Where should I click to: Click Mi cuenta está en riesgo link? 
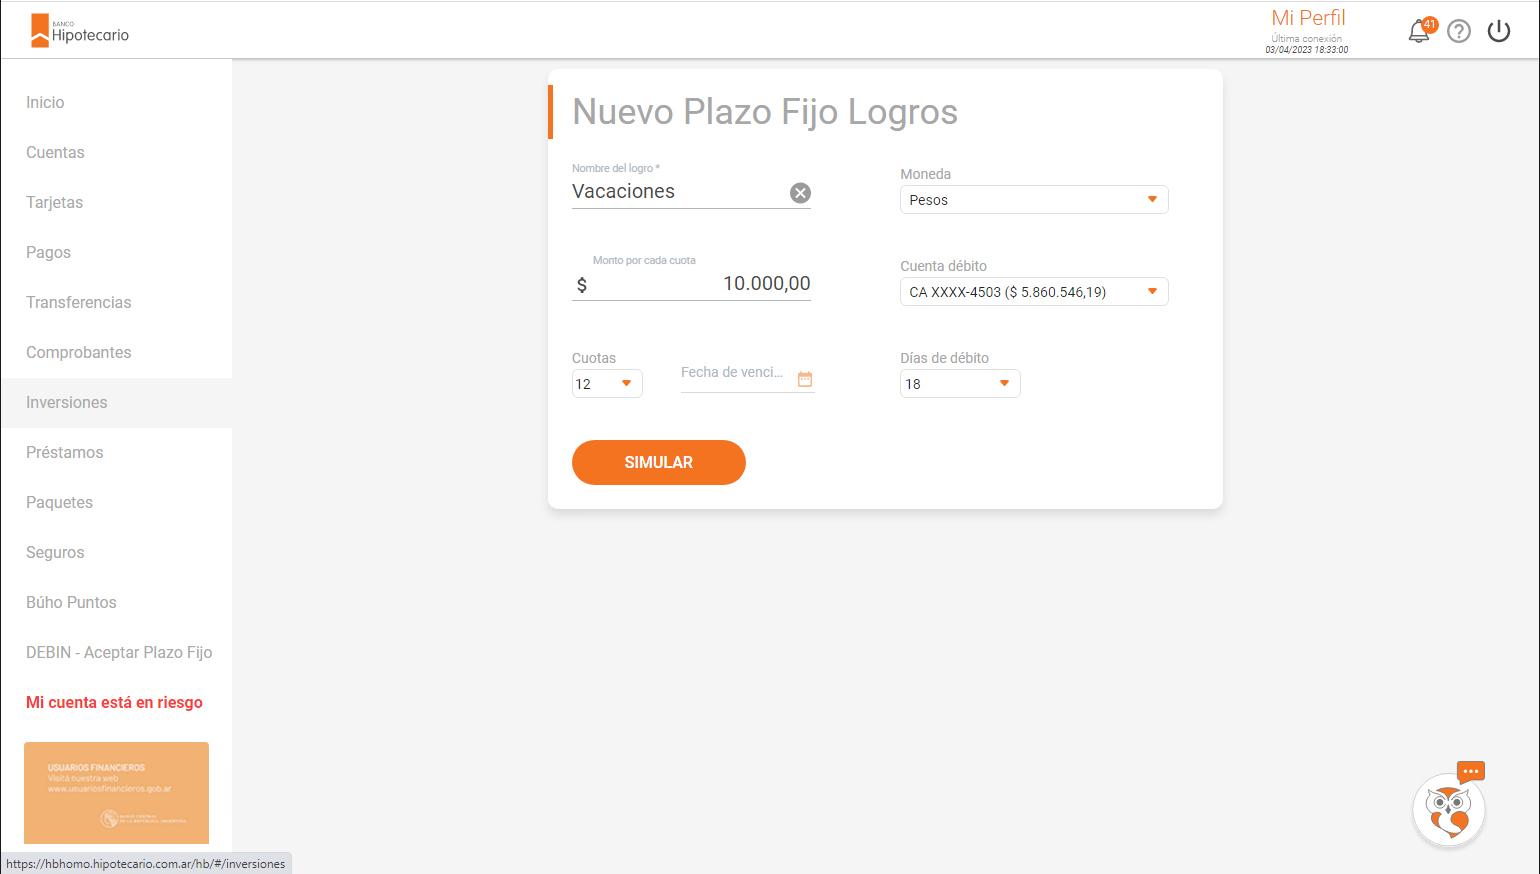tap(114, 703)
